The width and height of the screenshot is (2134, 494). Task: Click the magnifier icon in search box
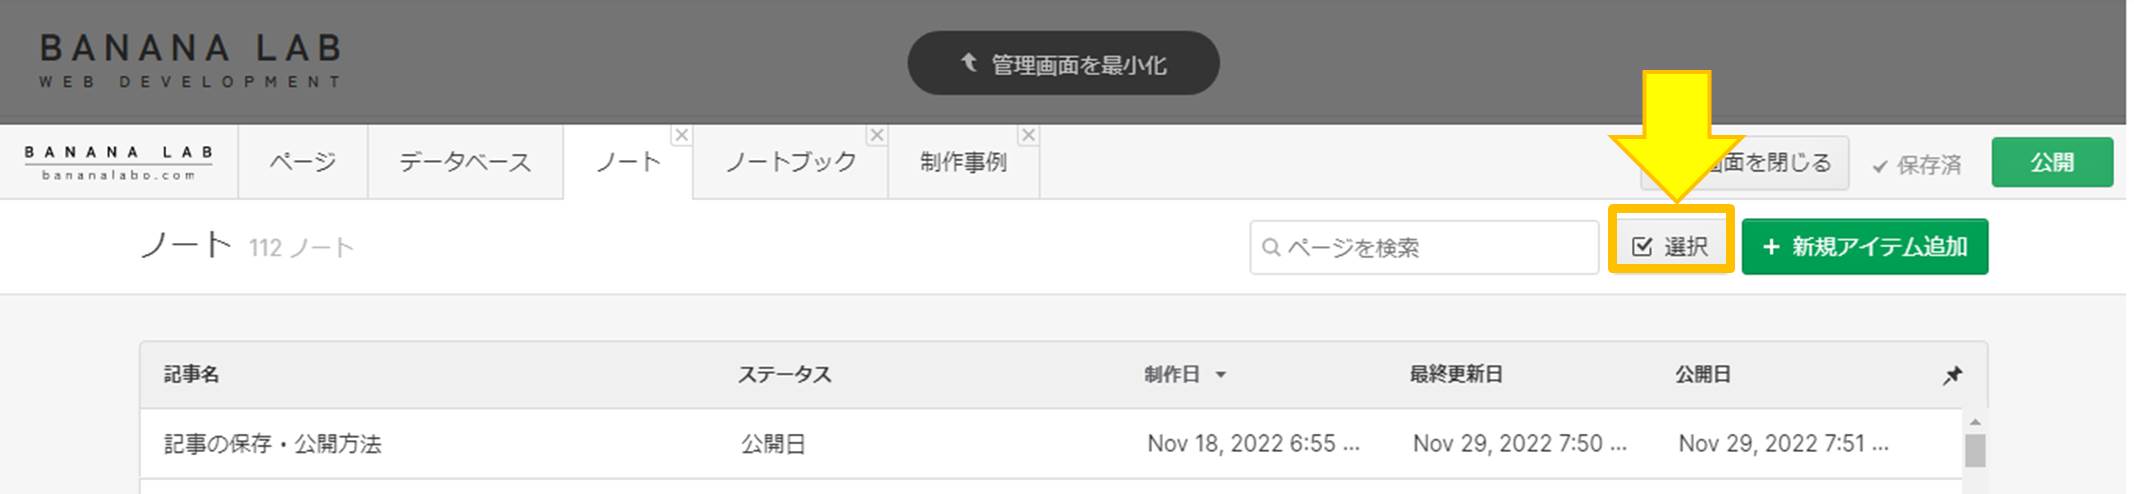(x=1271, y=247)
